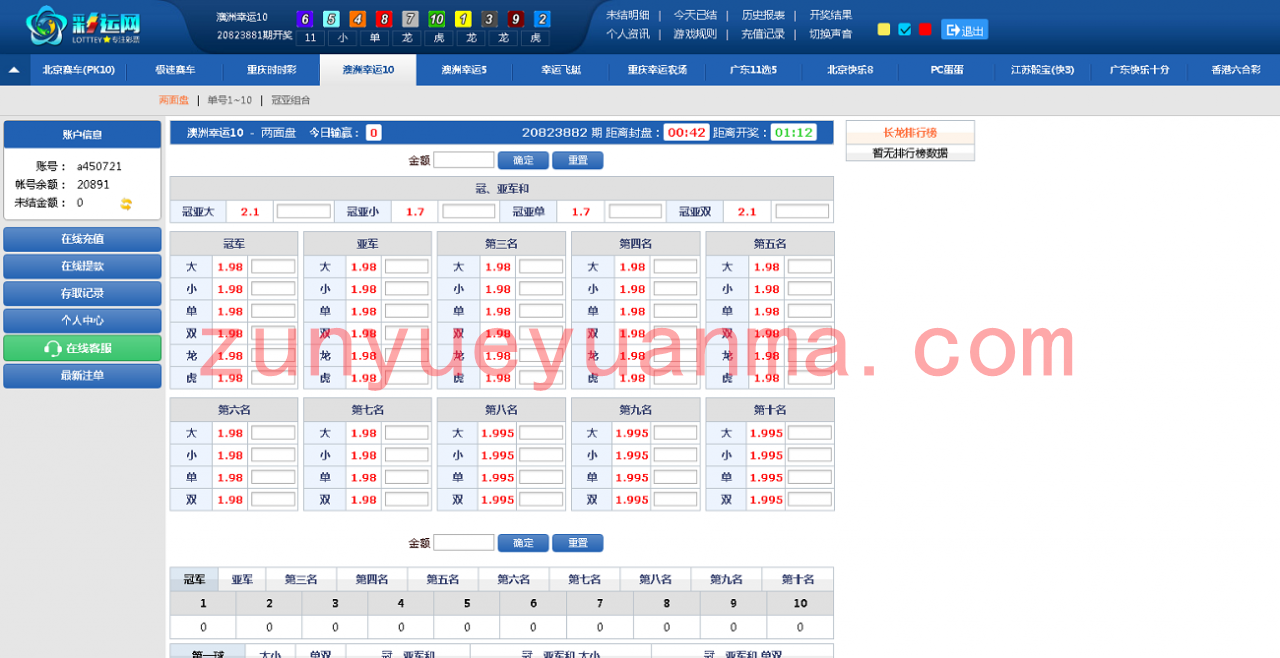The image size is (1280, 658).
Task: Open the 未结明细 link
Action: [x=627, y=15]
